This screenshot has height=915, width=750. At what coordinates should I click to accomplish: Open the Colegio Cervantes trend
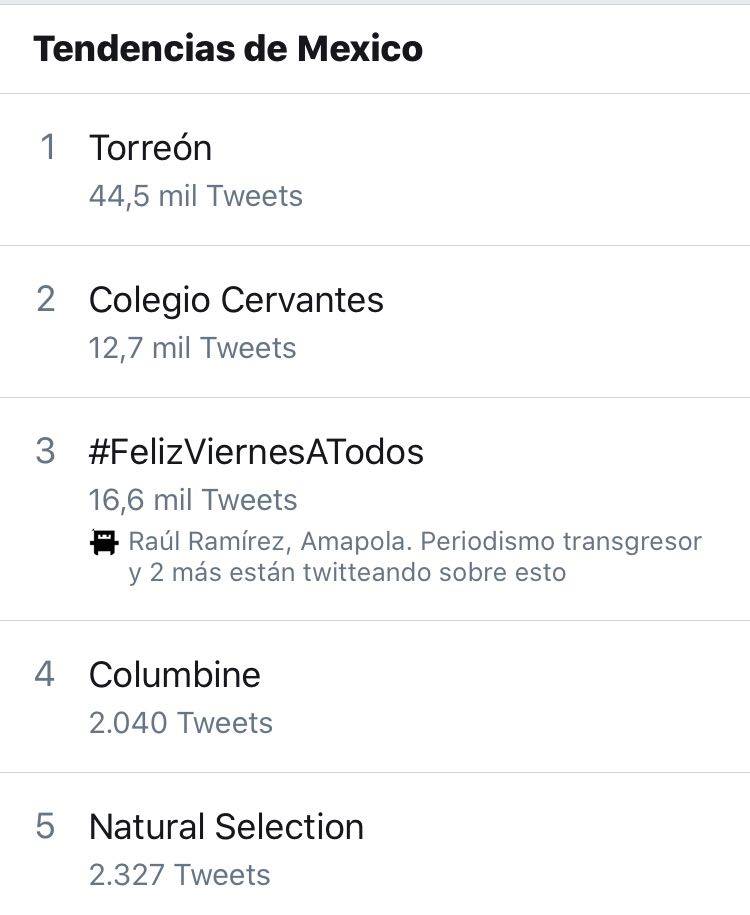click(236, 300)
